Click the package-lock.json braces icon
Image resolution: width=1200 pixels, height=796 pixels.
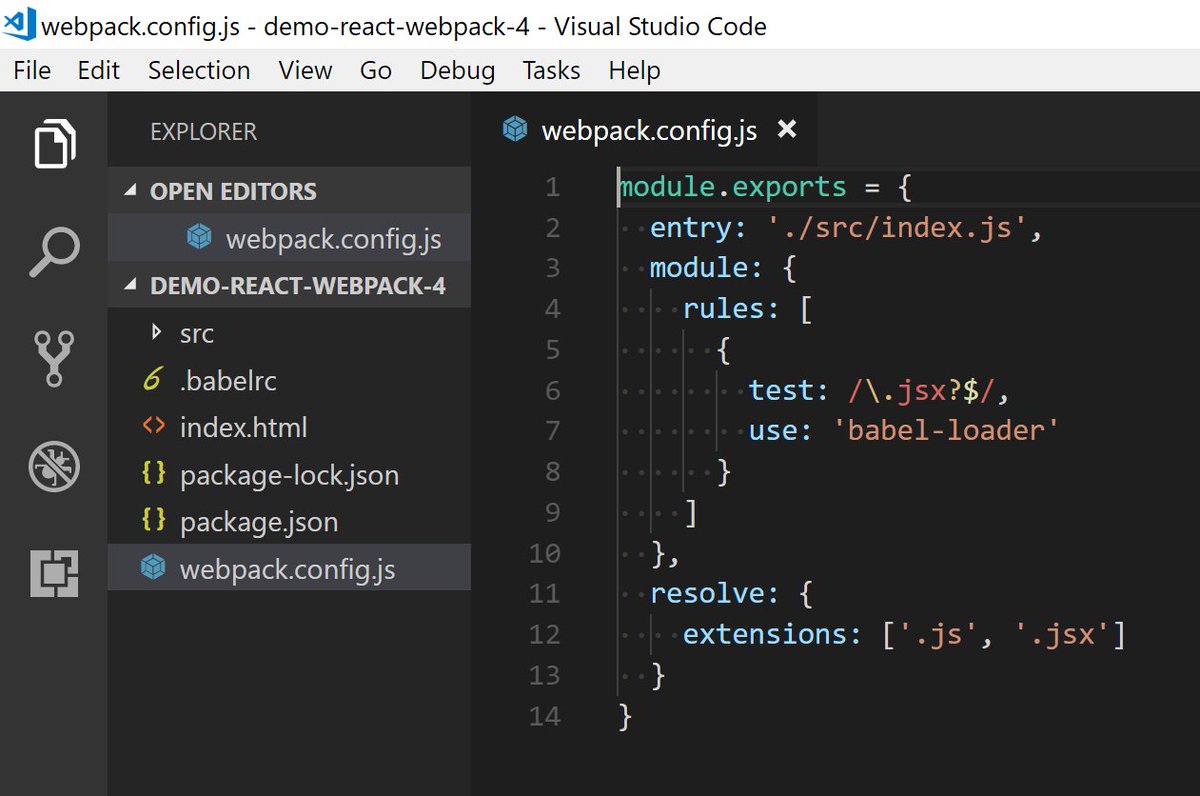(x=153, y=474)
